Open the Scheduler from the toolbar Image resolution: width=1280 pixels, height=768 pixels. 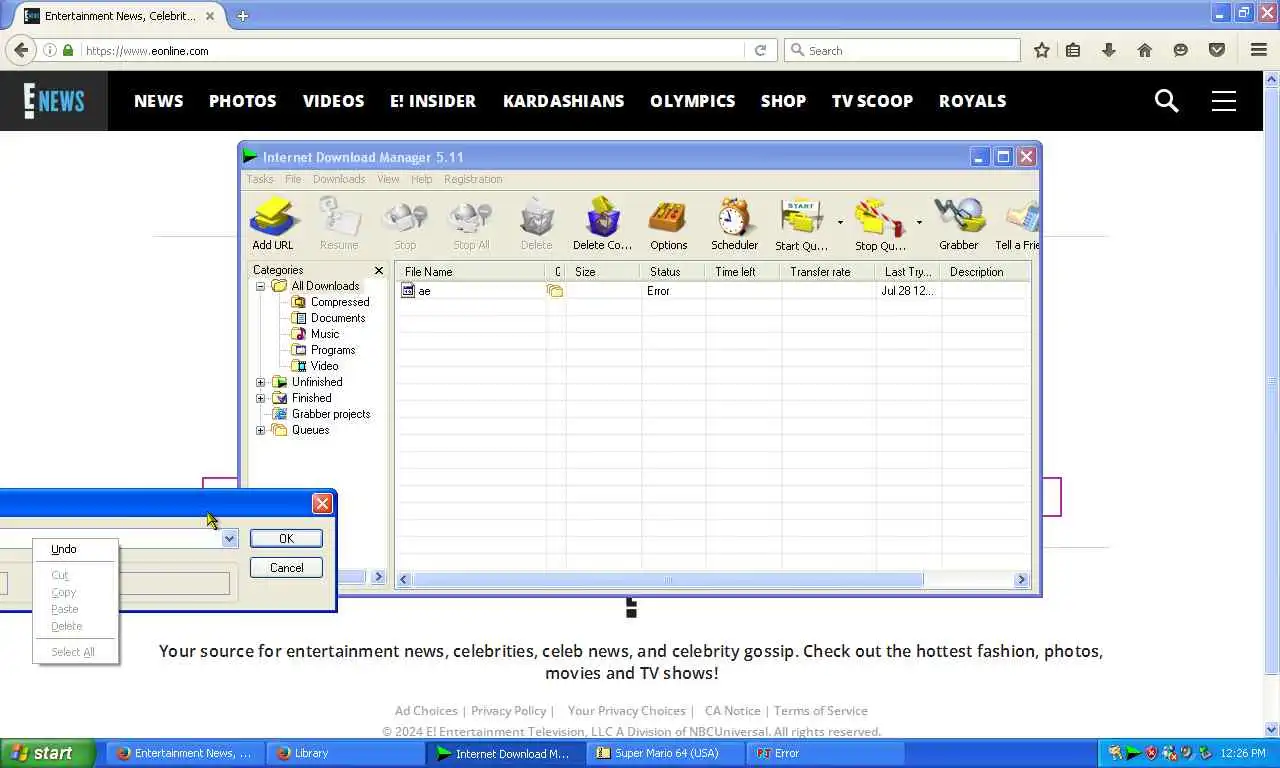coord(734,223)
